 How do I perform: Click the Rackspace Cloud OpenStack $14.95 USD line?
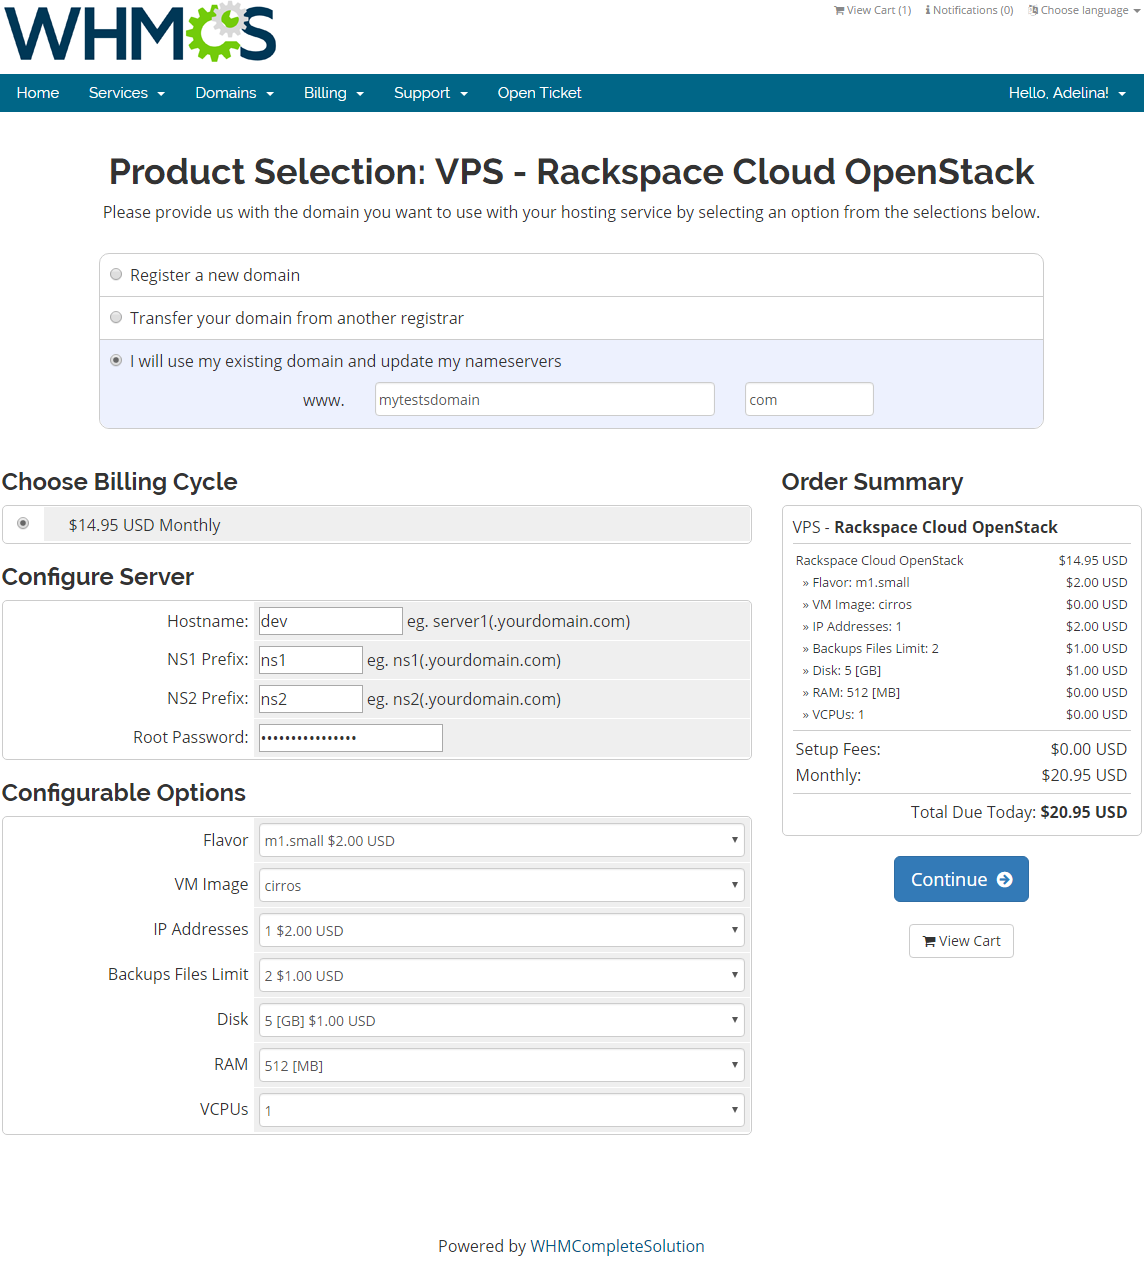pyautogui.click(x=961, y=560)
